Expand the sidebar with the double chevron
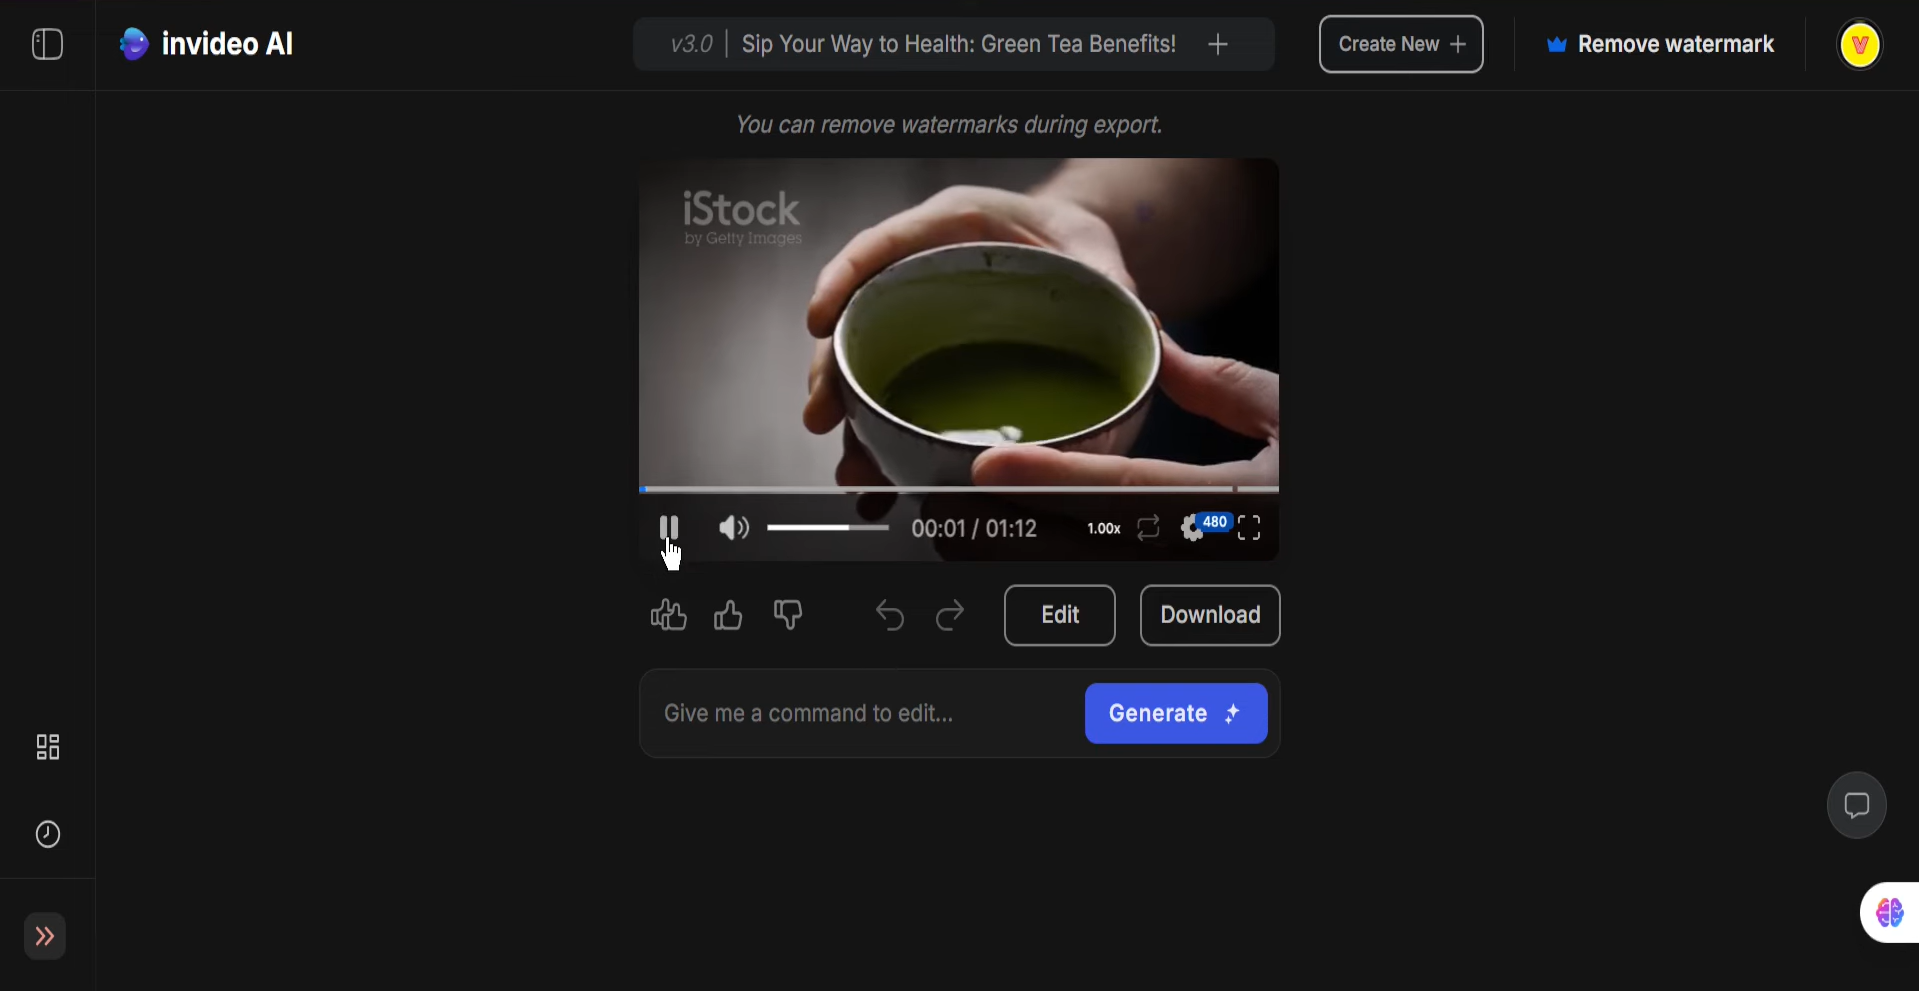The width and height of the screenshot is (1919, 991). point(44,937)
